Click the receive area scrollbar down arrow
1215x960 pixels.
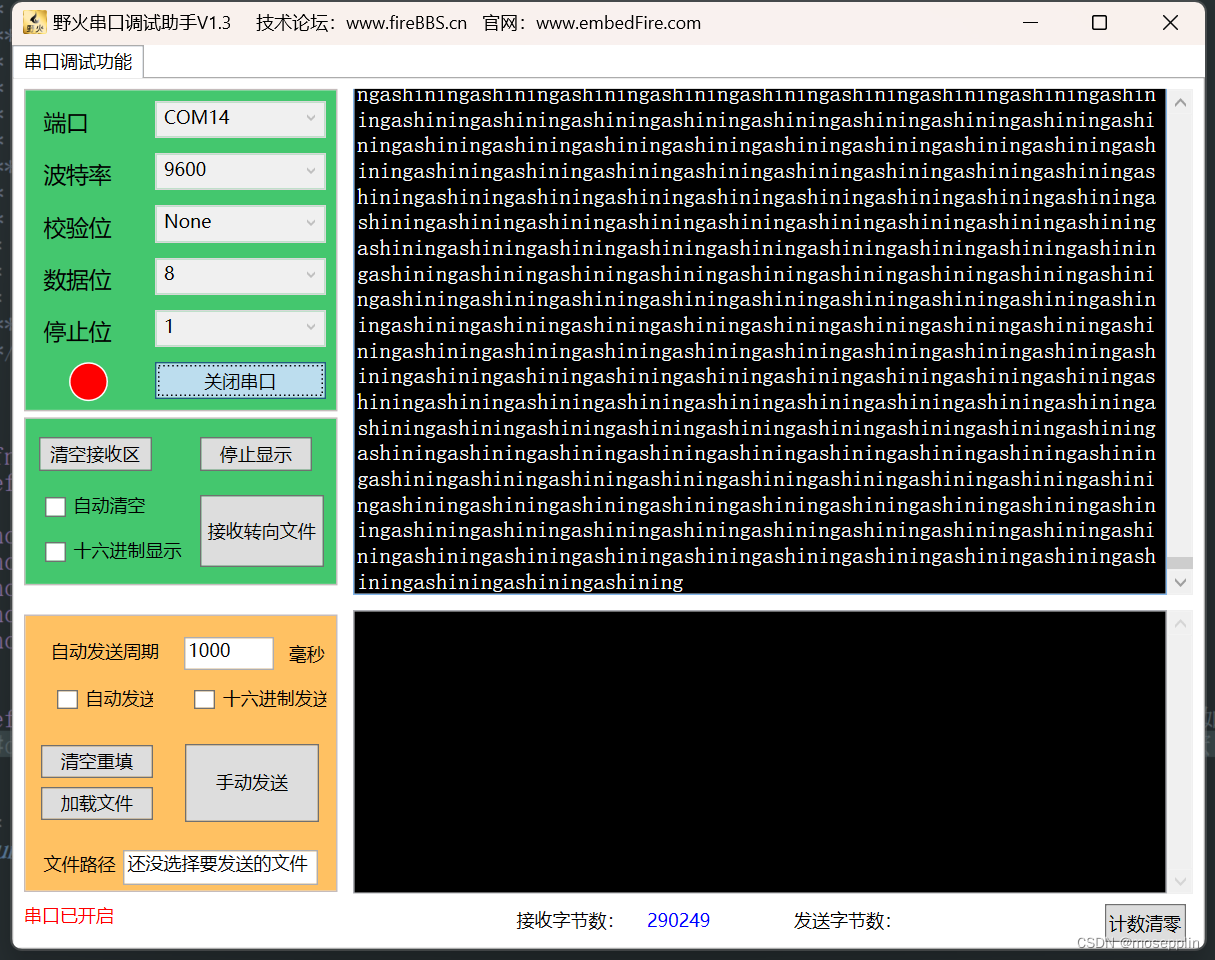tap(1181, 581)
